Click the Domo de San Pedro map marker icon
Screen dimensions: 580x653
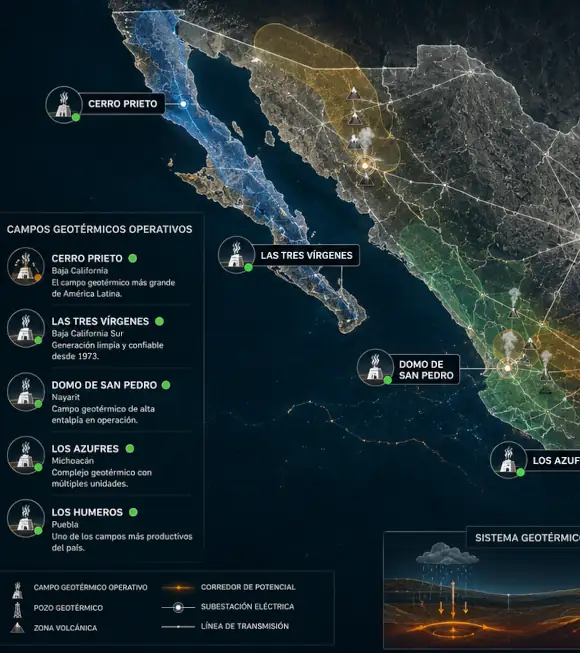pyautogui.click(x=375, y=367)
